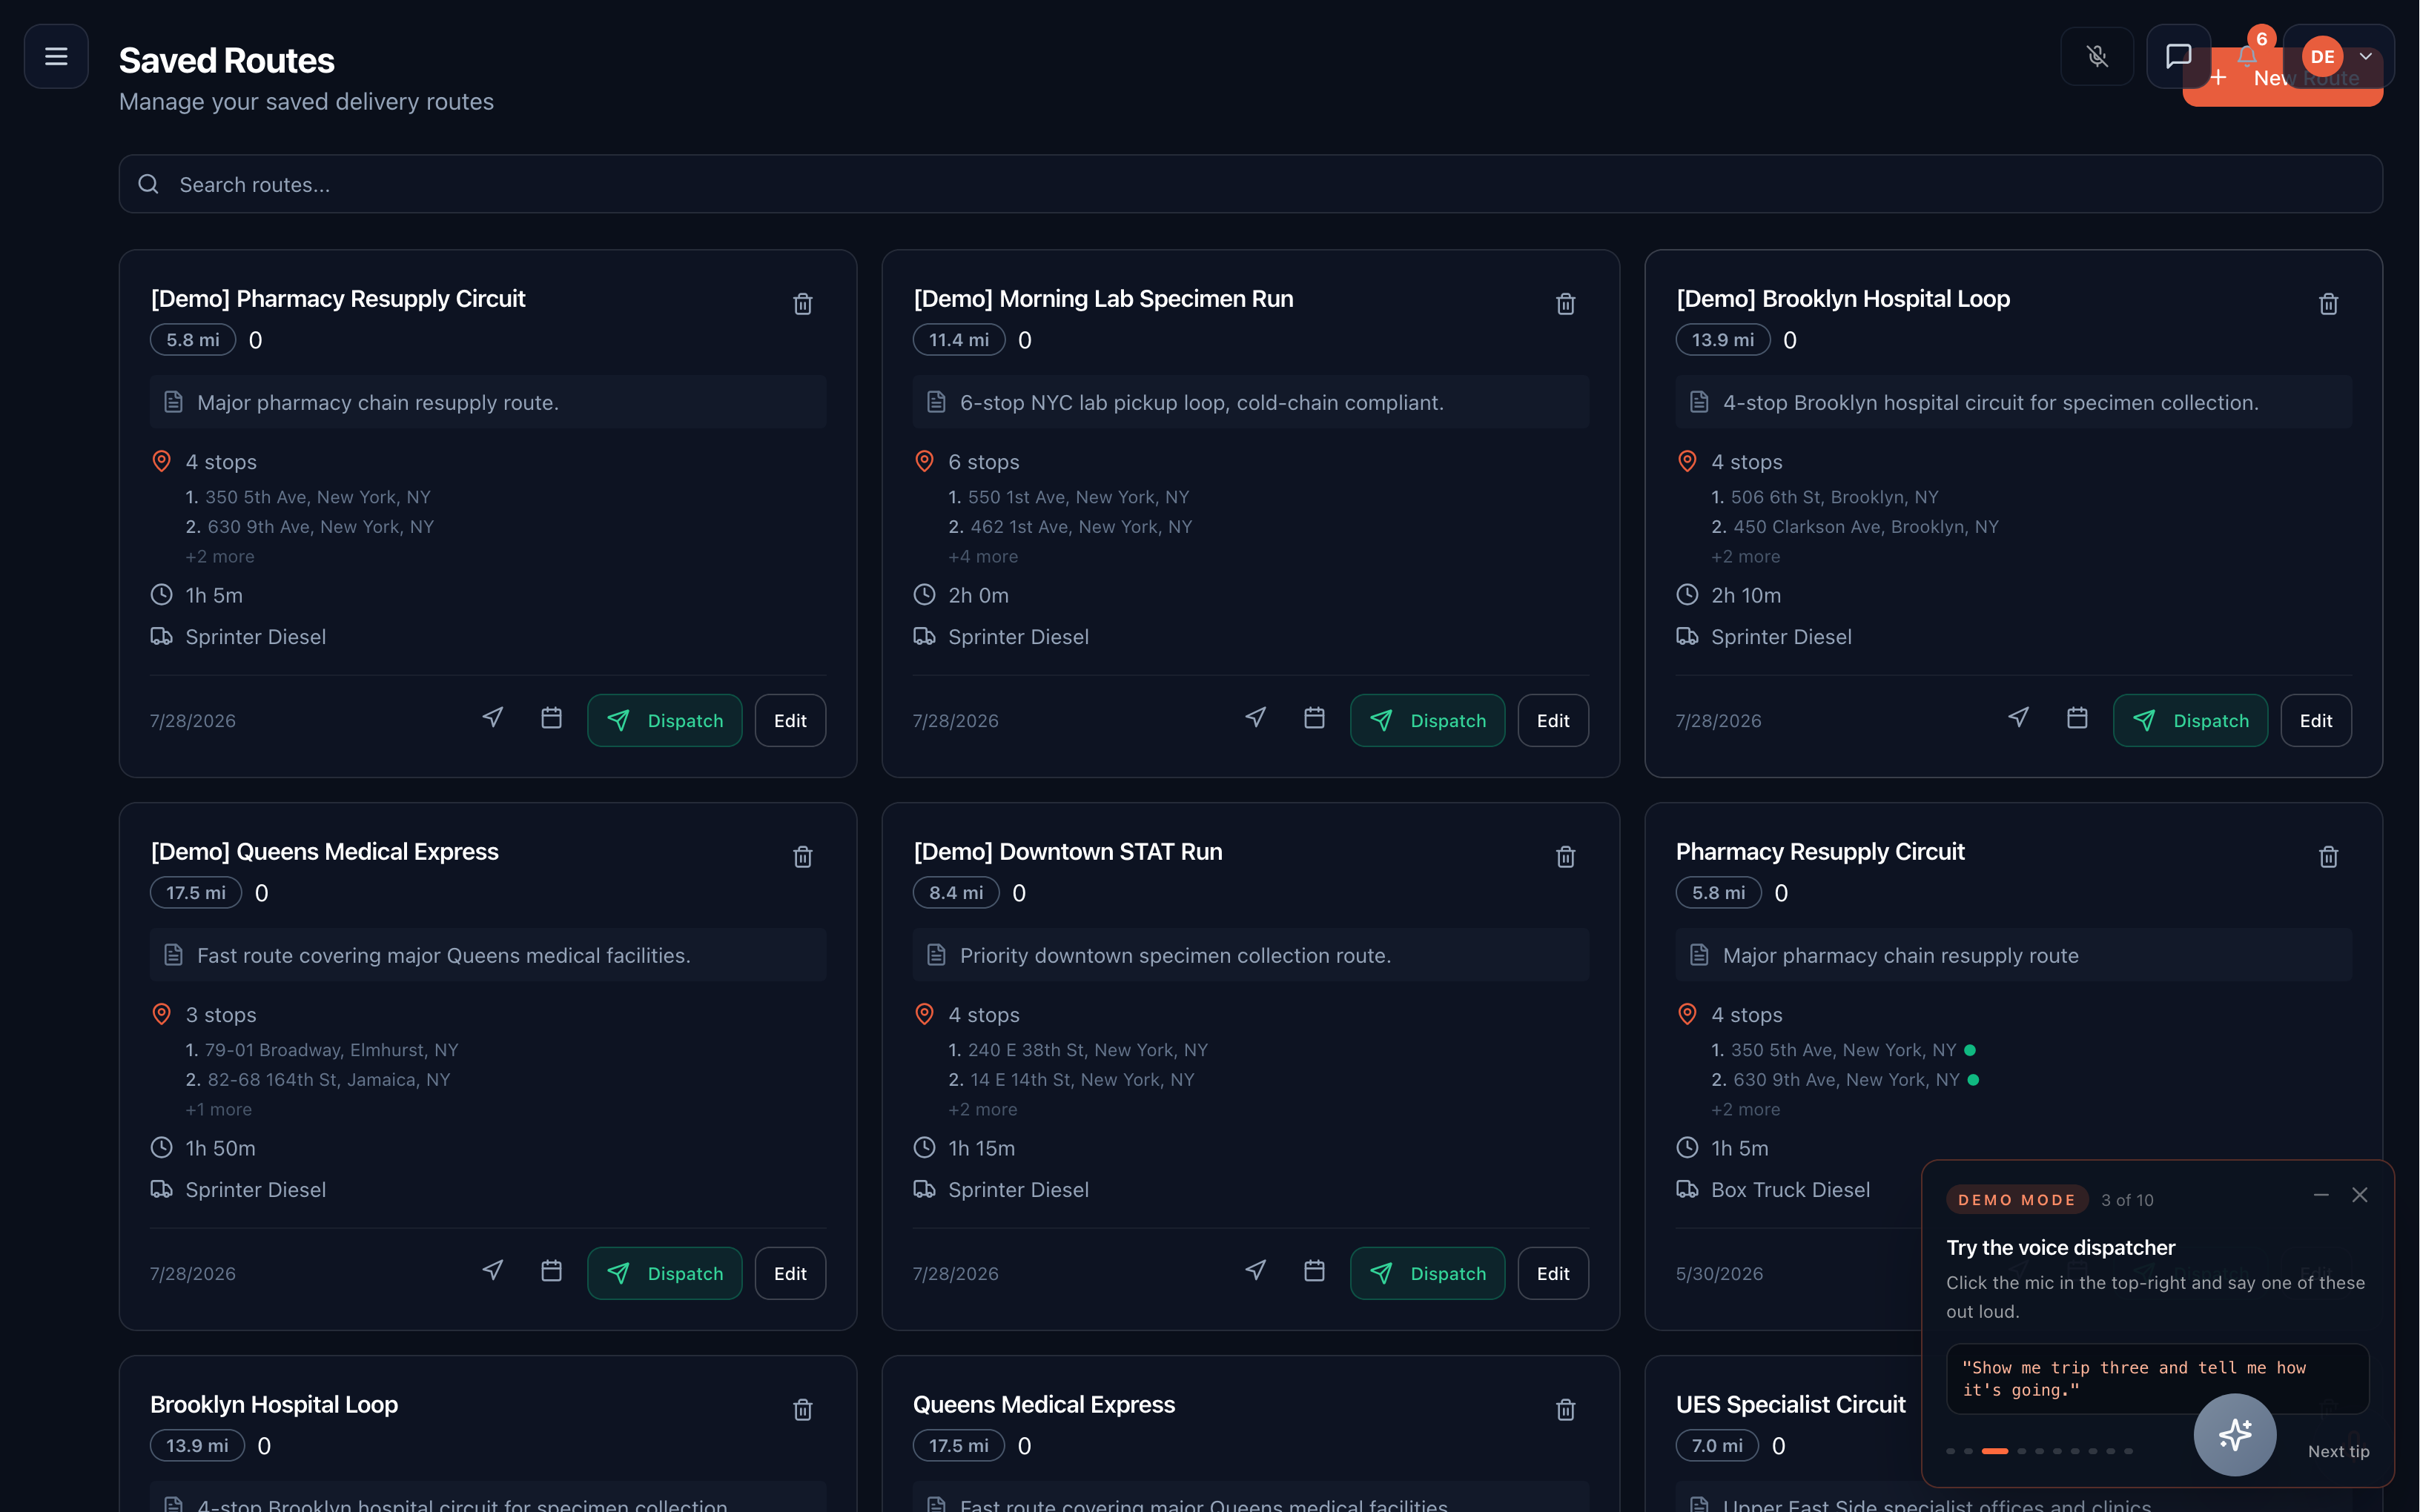
Task: Navigate [Demo] Queens Medical Express arrow icon
Action: point(493,1271)
